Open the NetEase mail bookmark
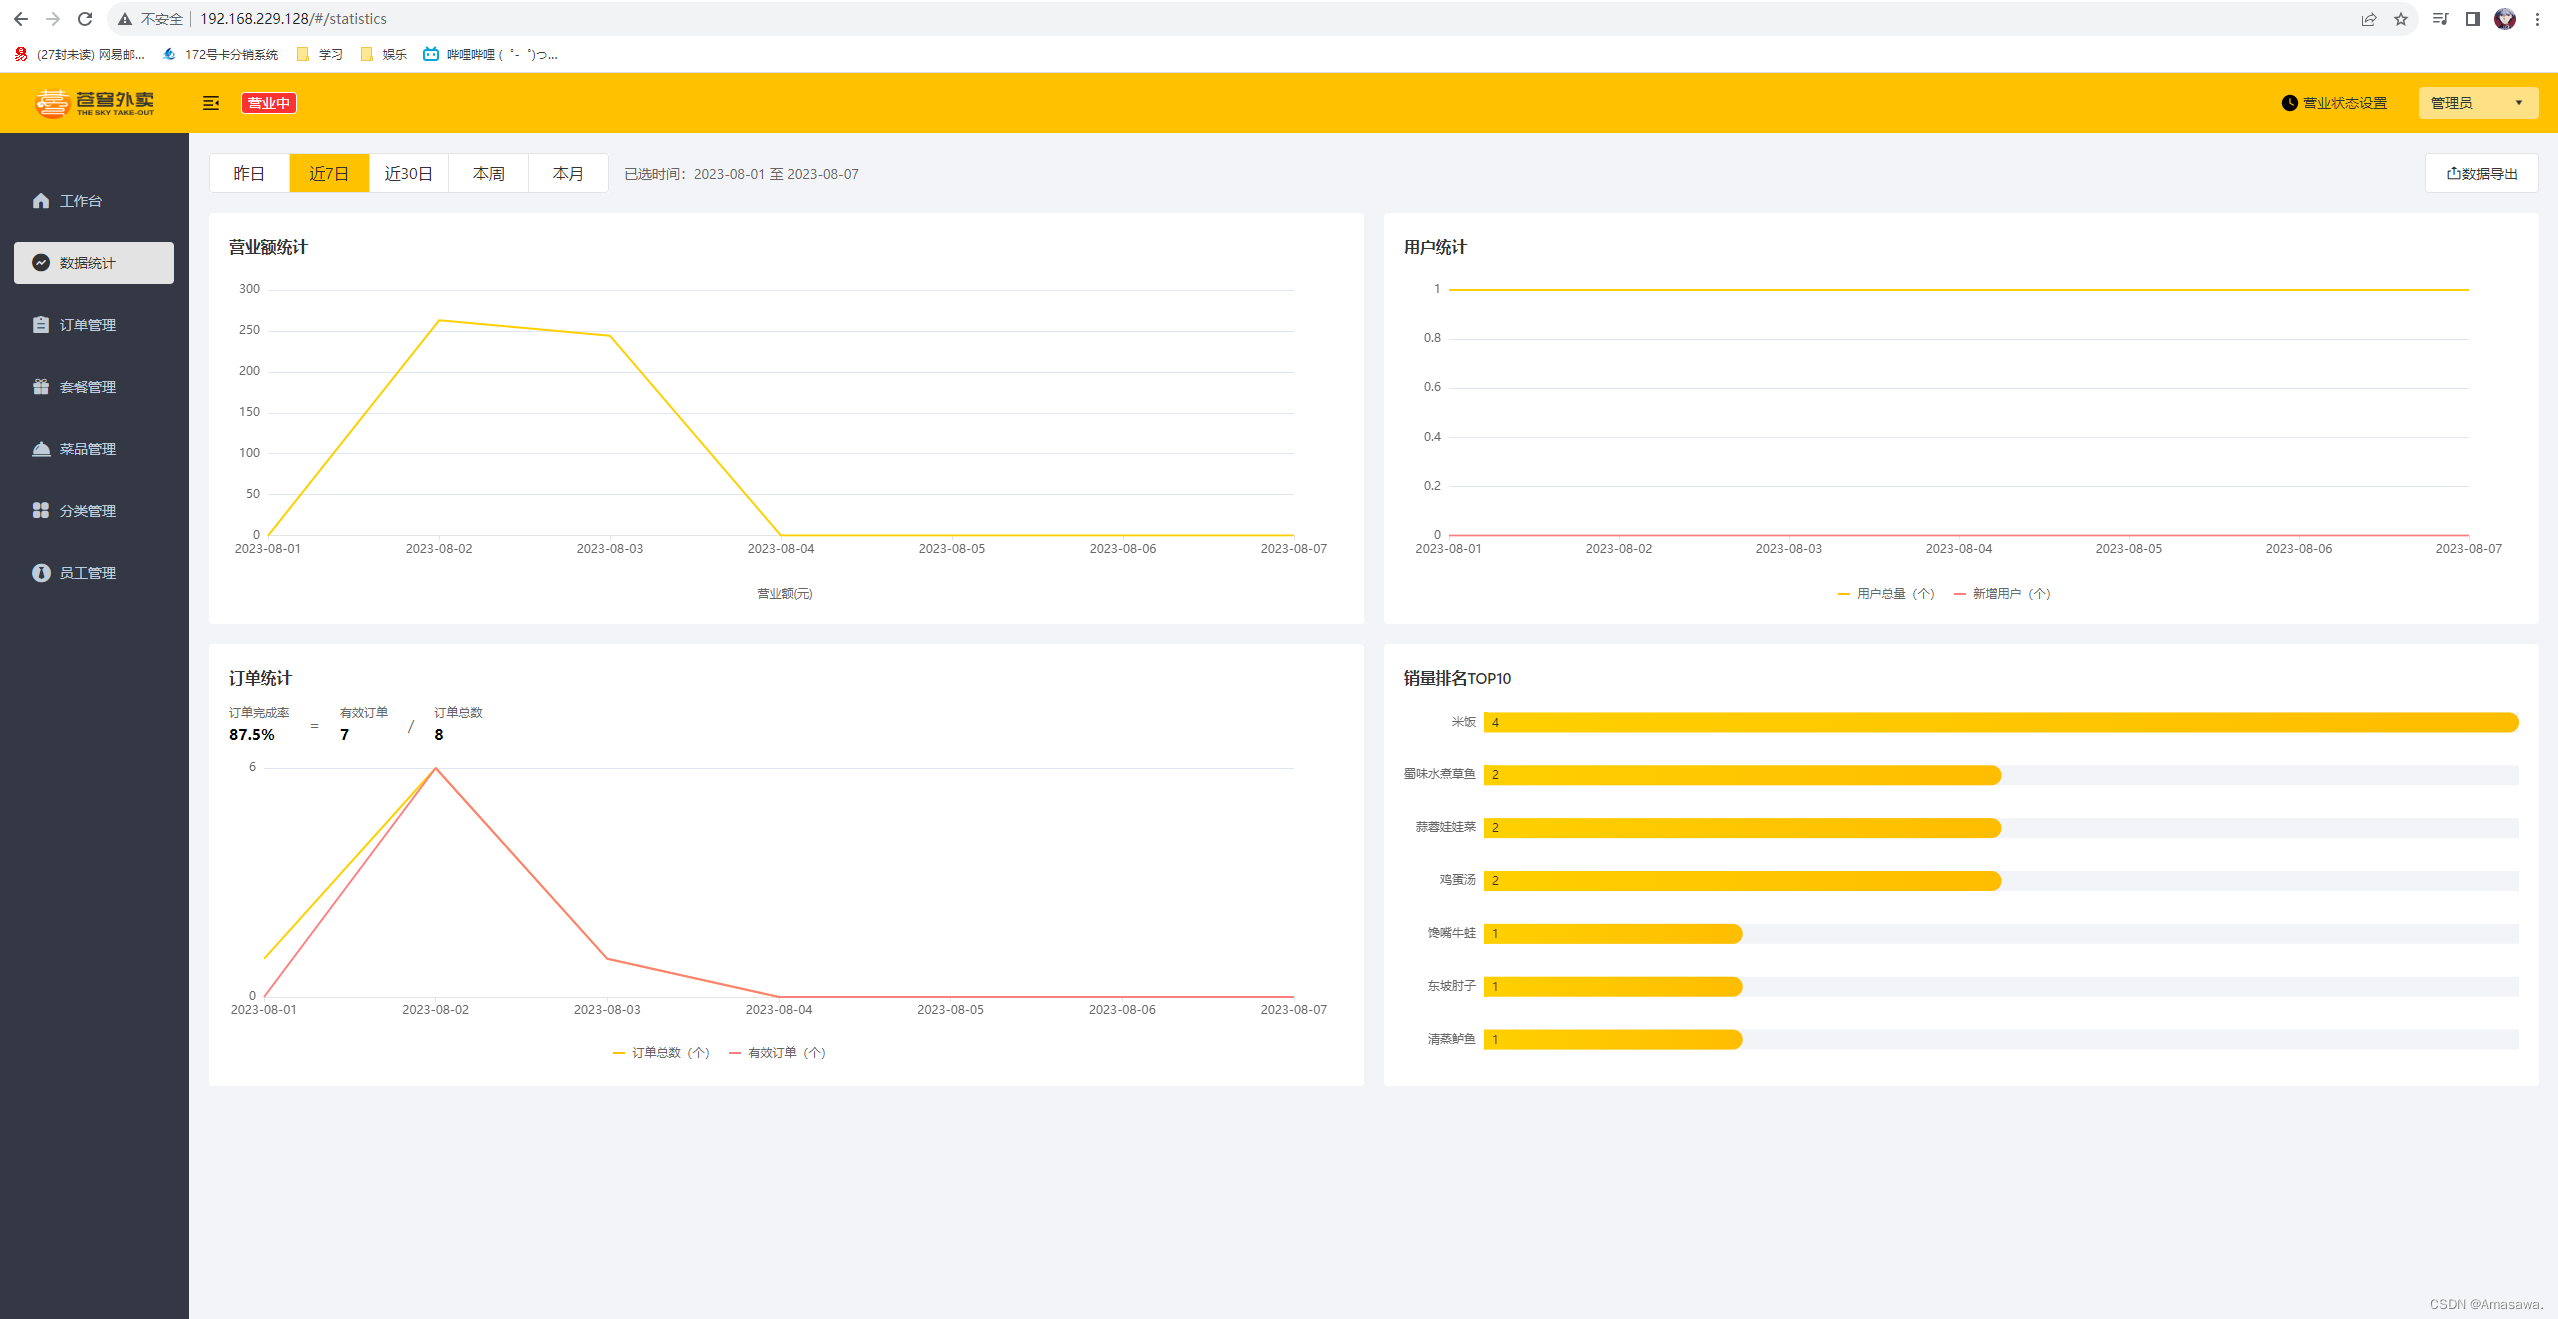Viewport: 2558px width, 1319px height. point(80,54)
